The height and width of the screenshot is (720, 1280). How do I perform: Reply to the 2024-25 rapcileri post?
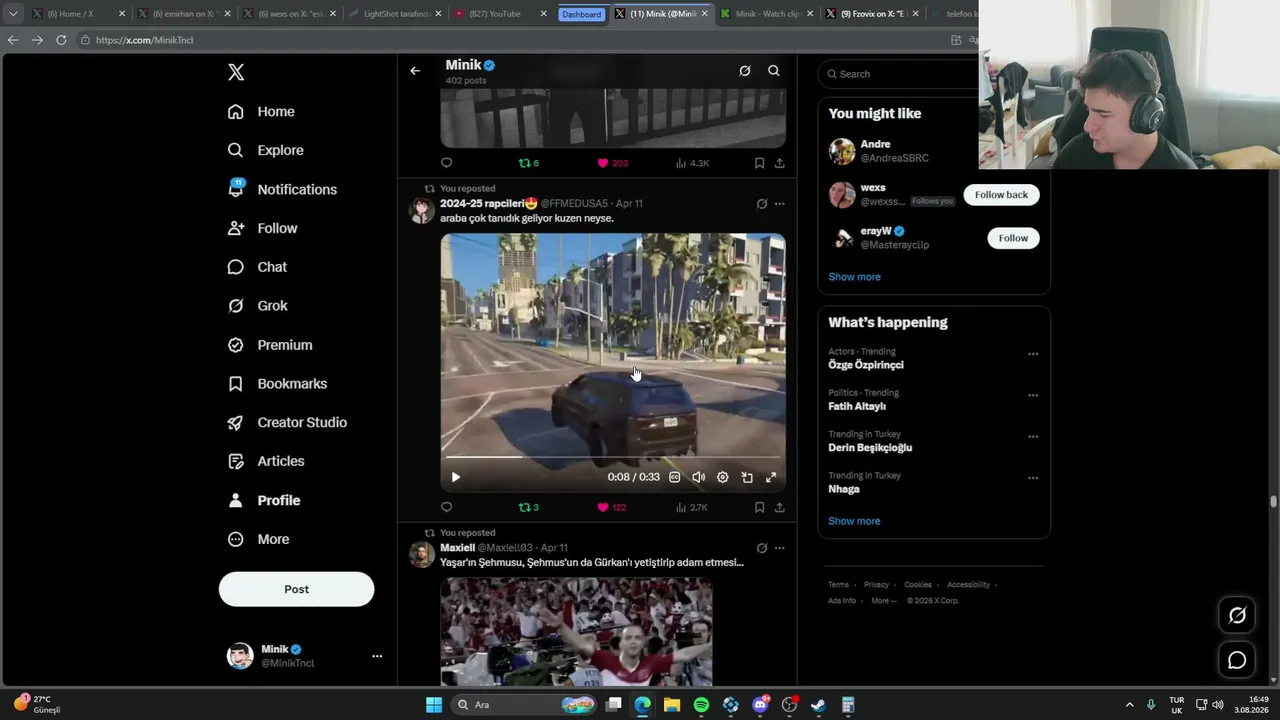[447, 508]
